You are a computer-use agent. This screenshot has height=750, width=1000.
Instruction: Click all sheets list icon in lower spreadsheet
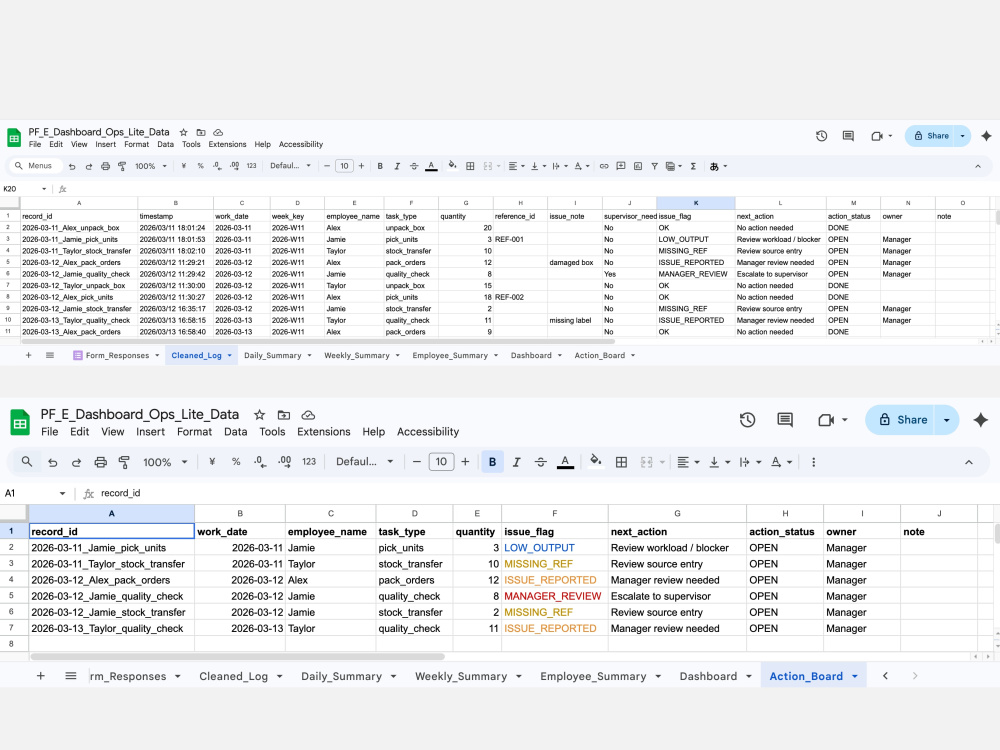71,676
